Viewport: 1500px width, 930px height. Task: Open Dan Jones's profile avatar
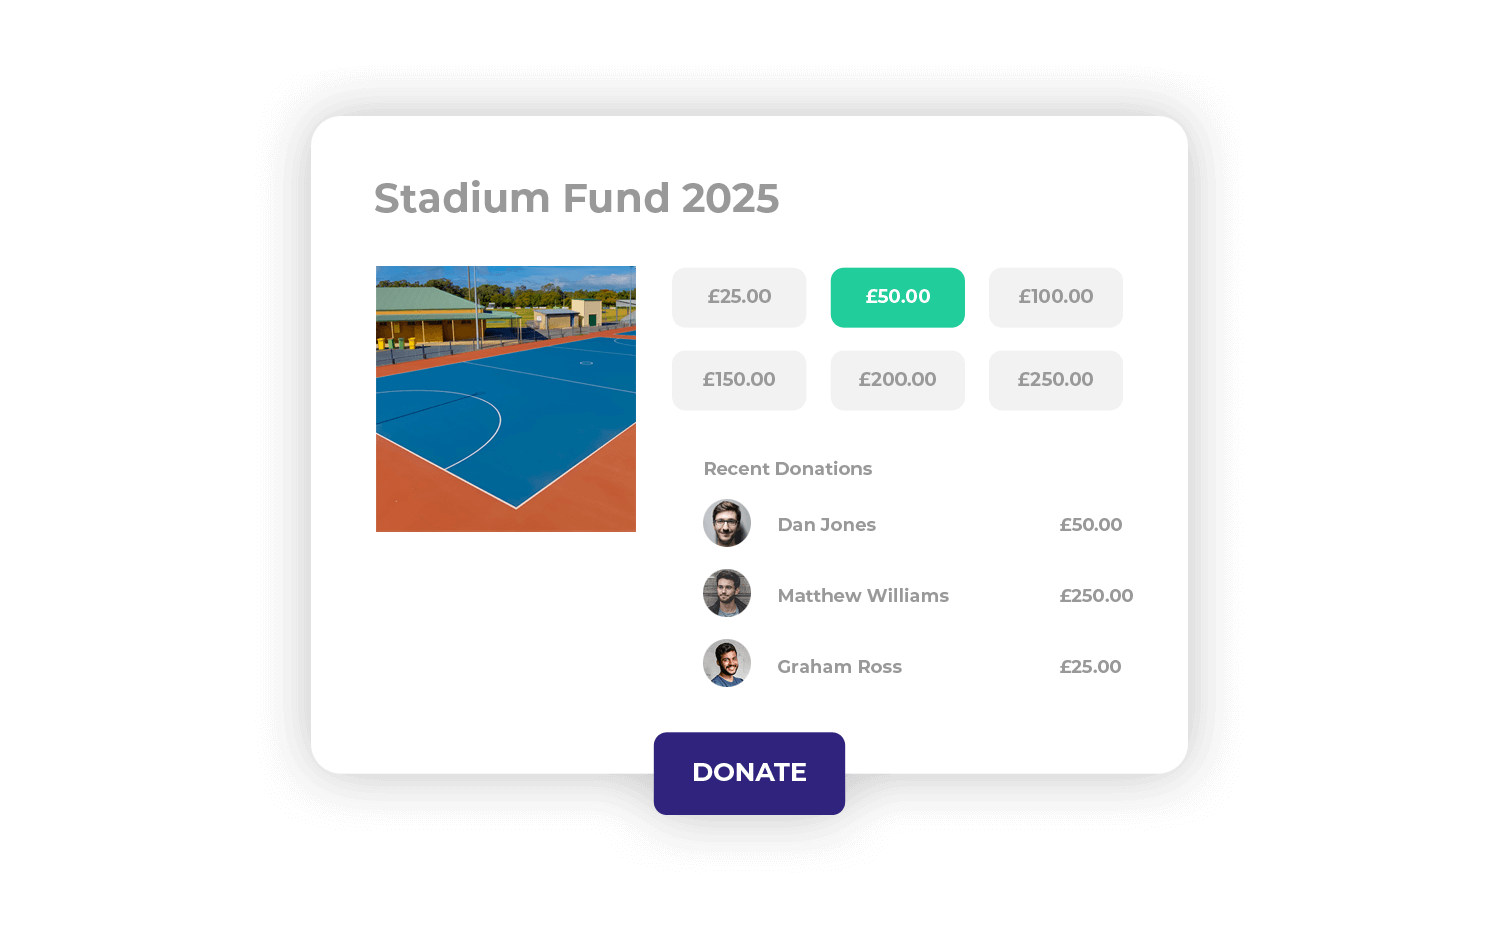727,523
